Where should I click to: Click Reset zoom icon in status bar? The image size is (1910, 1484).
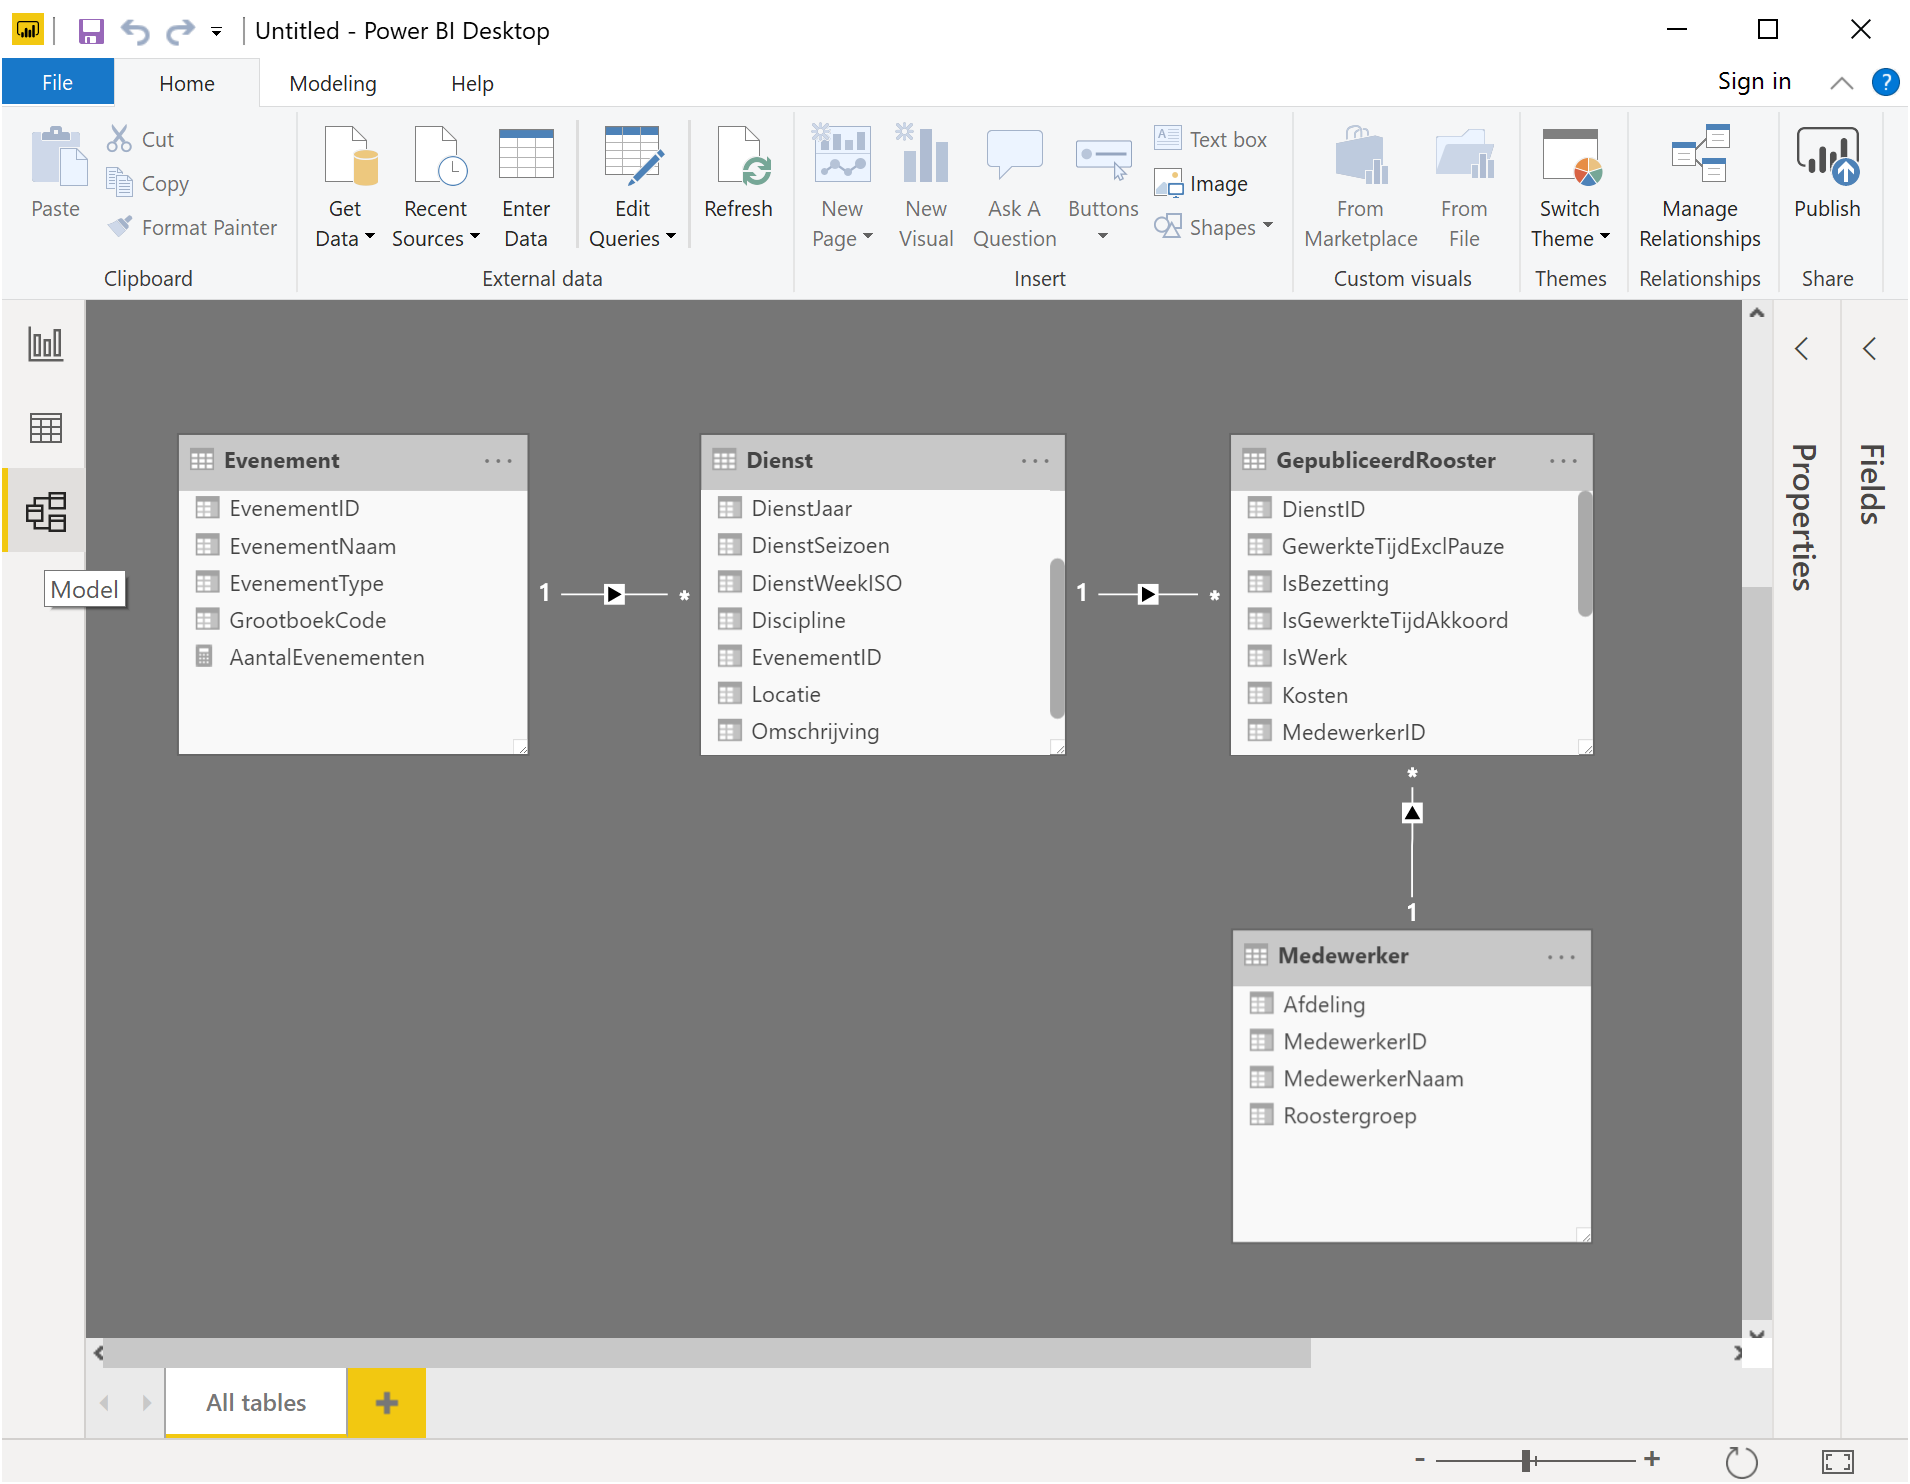tap(1741, 1461)
